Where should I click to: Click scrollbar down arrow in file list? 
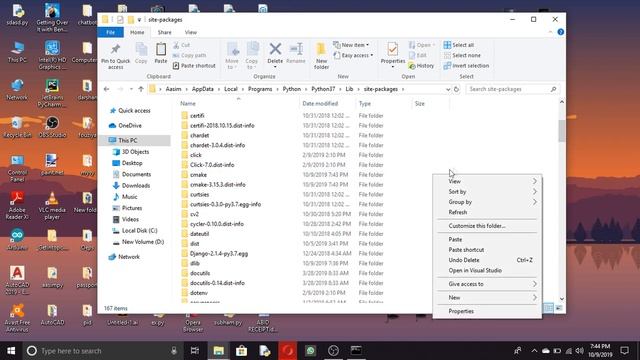coord(562,299)
